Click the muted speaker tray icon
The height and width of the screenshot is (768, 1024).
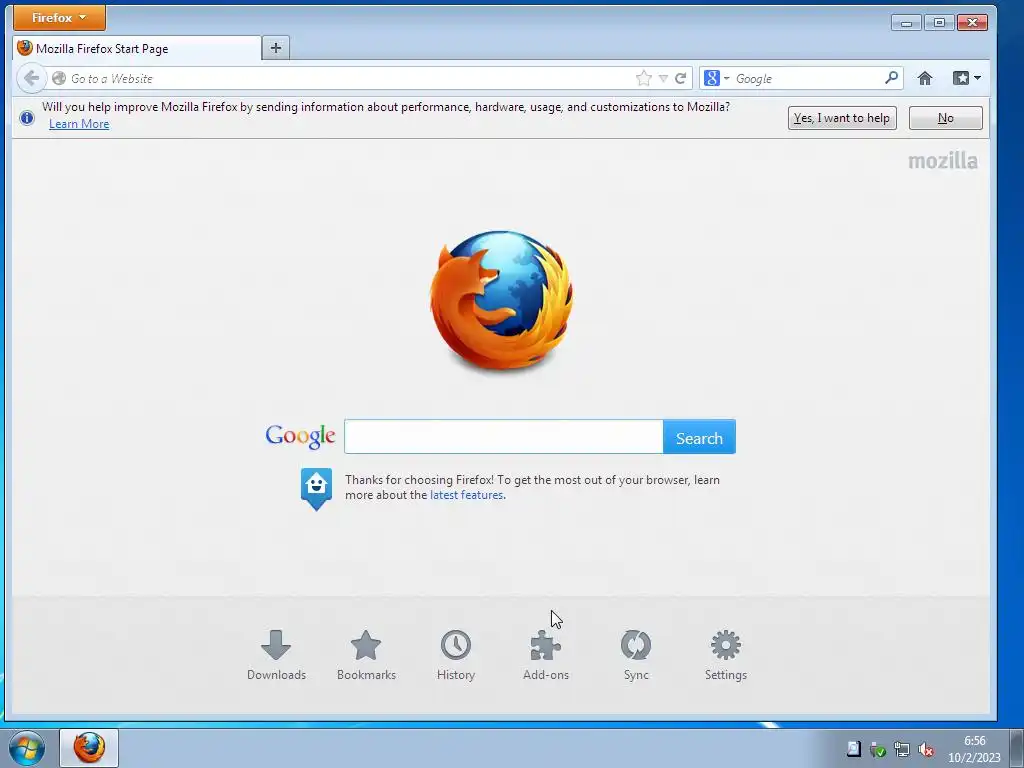point(925,750)
